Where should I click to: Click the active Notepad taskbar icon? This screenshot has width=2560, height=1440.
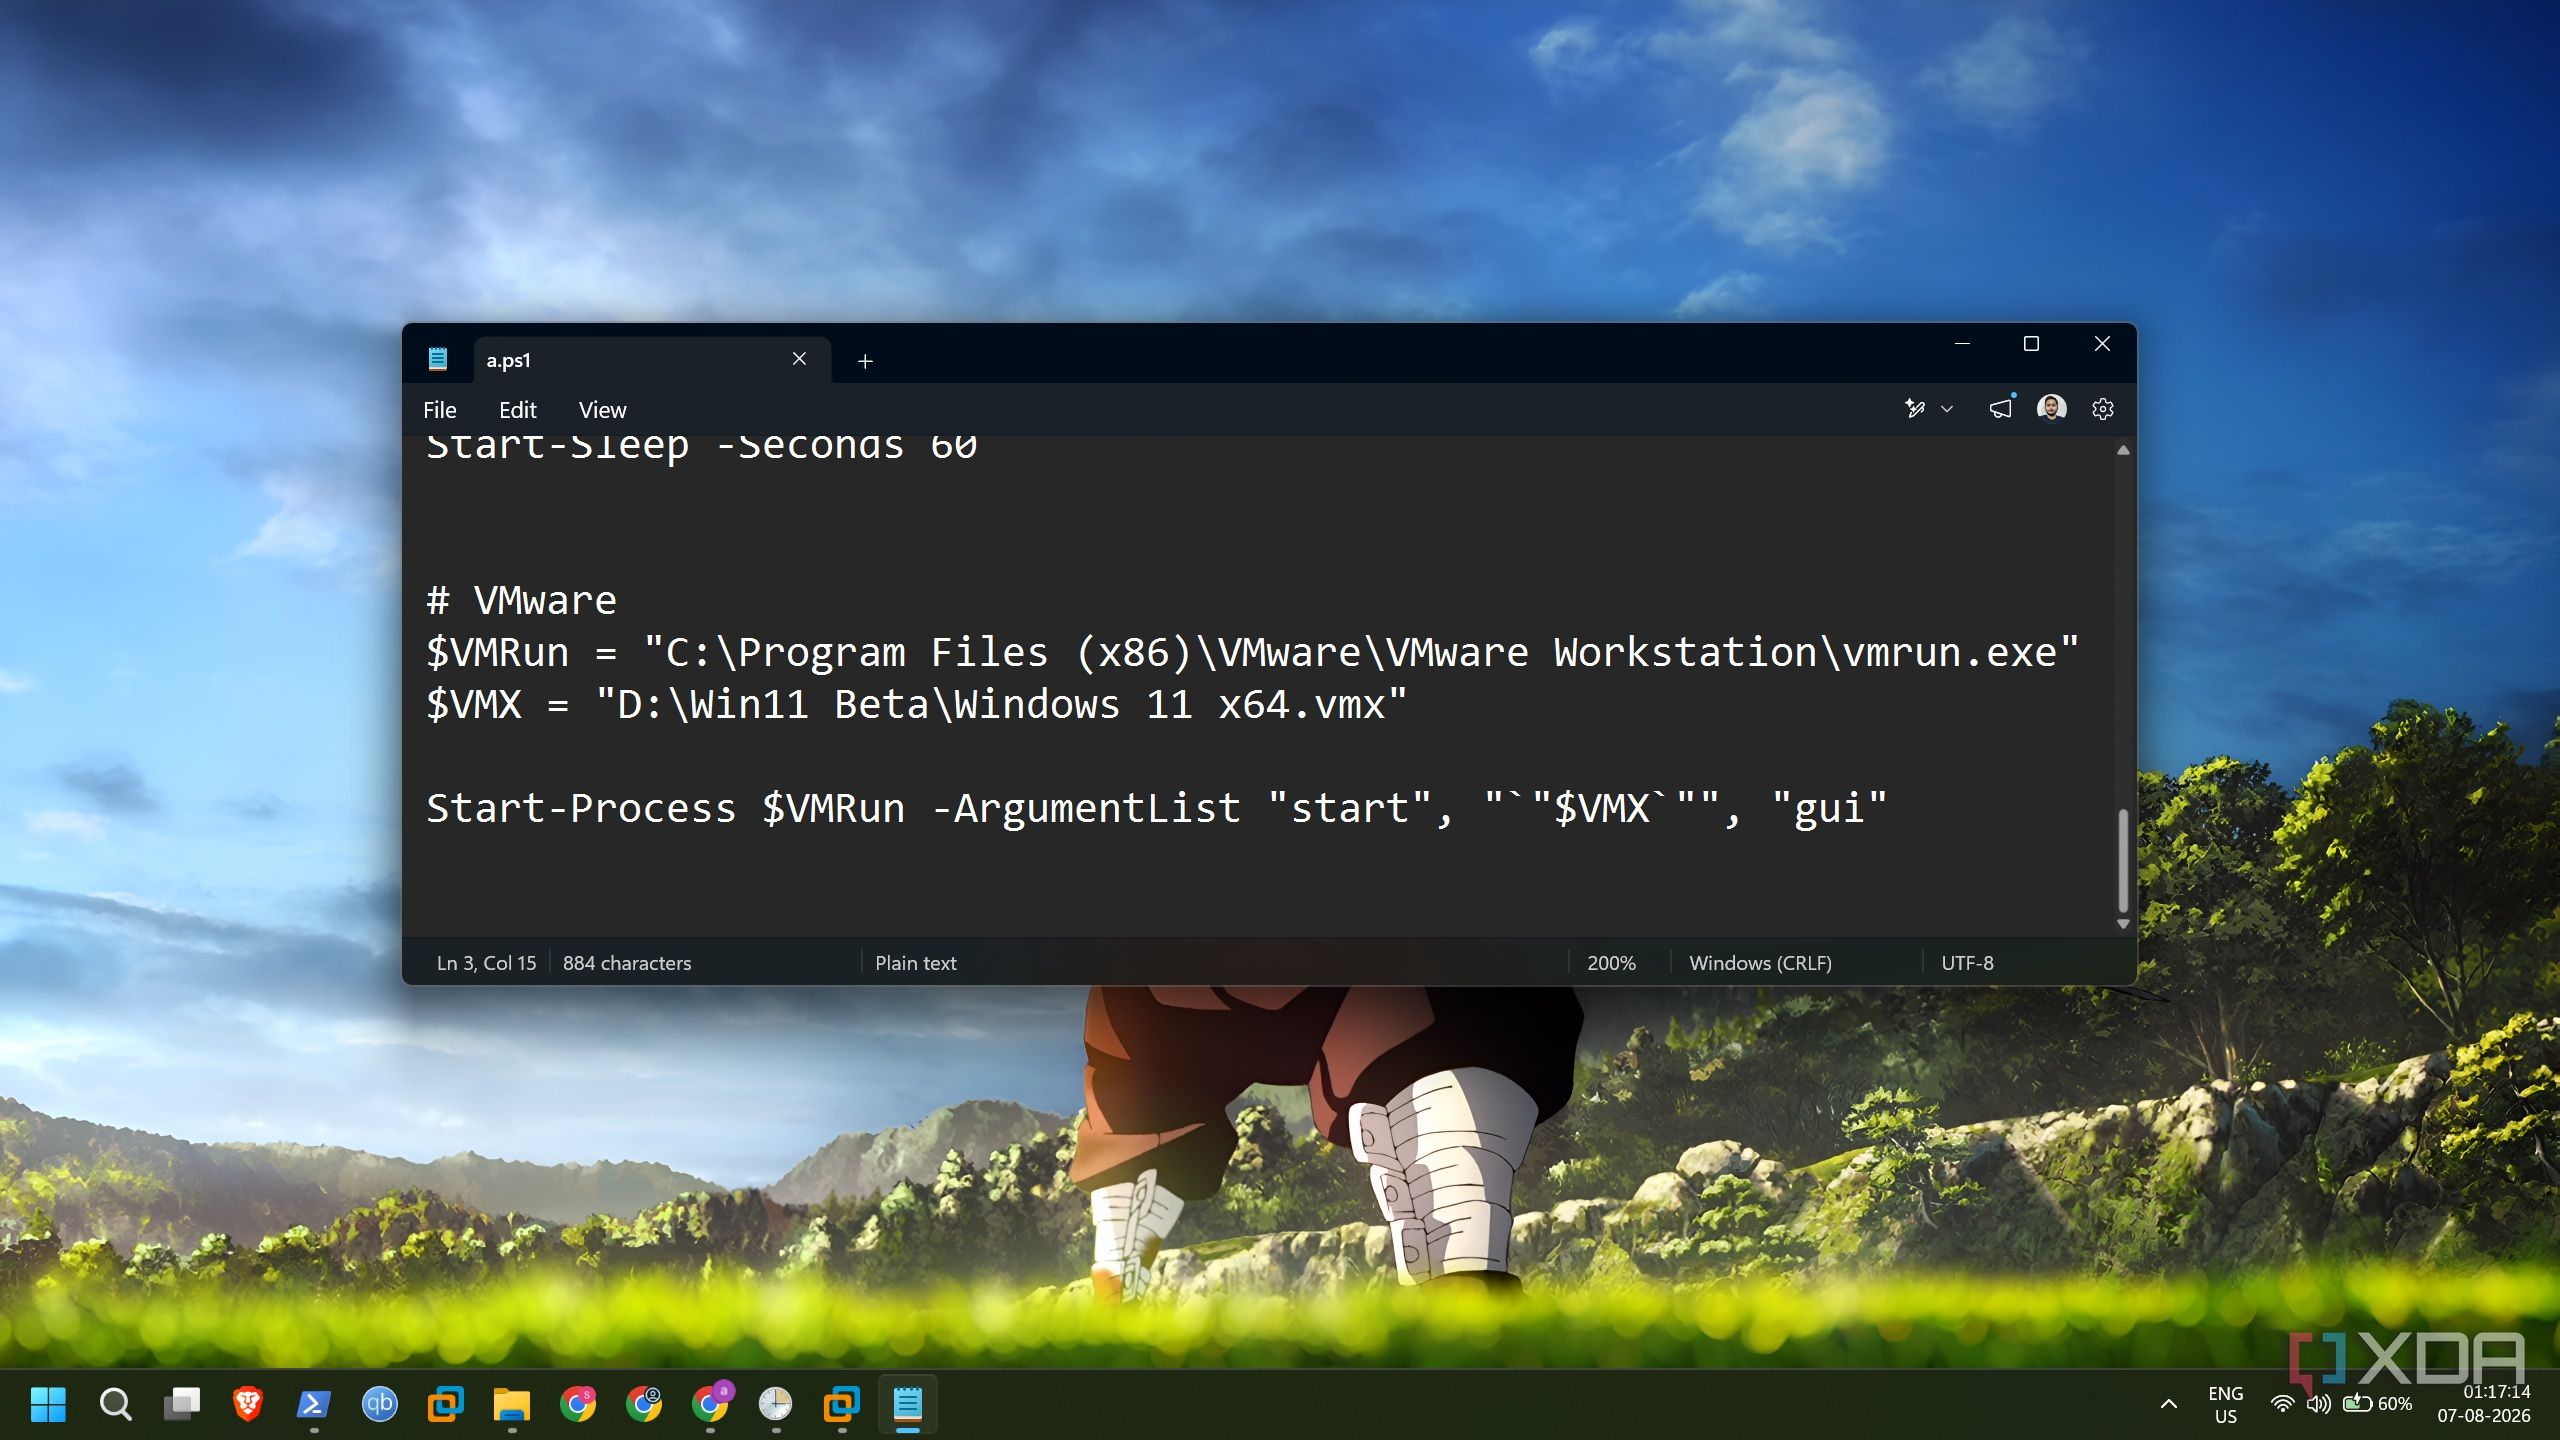point(907,1404)
